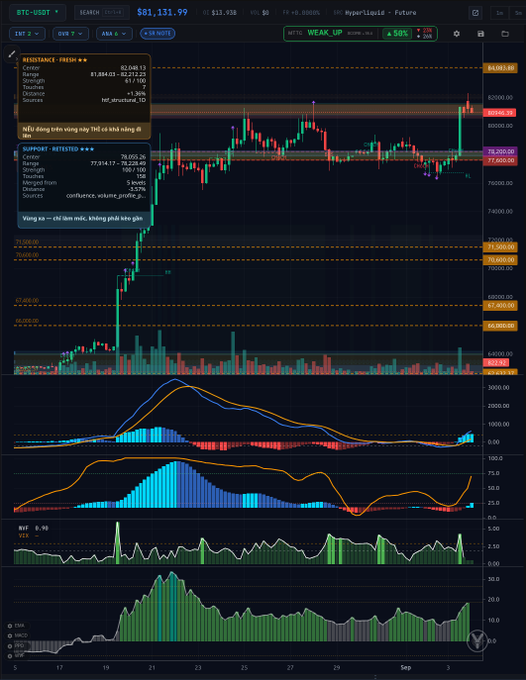The width and height of the screenshot is (526, 680).
Task: Select the red 77,600.00 price level tag
Action: pos(500,160)
